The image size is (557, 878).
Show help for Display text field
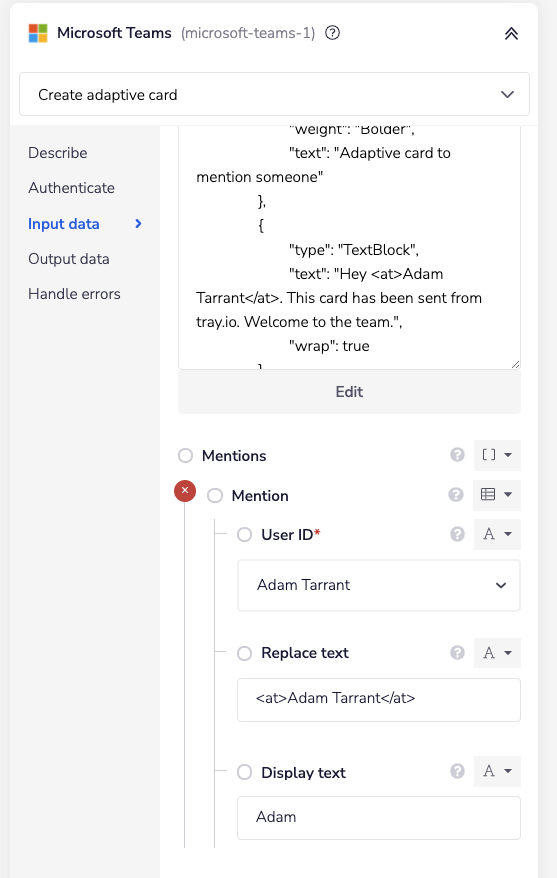pos(457,771)
